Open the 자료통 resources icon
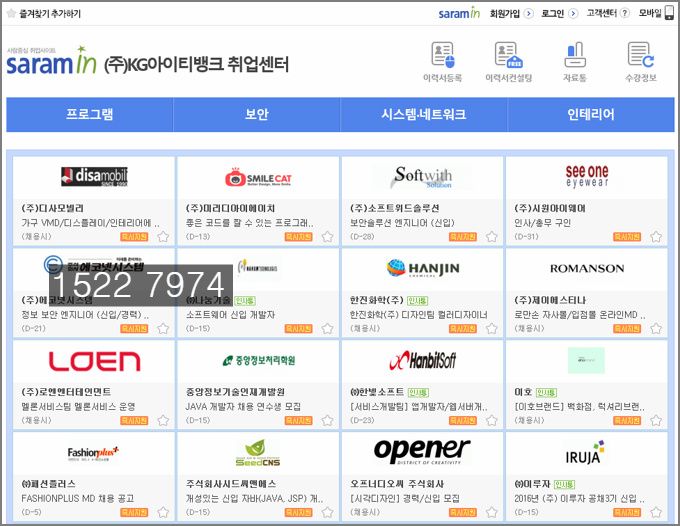Screen dimensions: 680x526 pos(575,55)
